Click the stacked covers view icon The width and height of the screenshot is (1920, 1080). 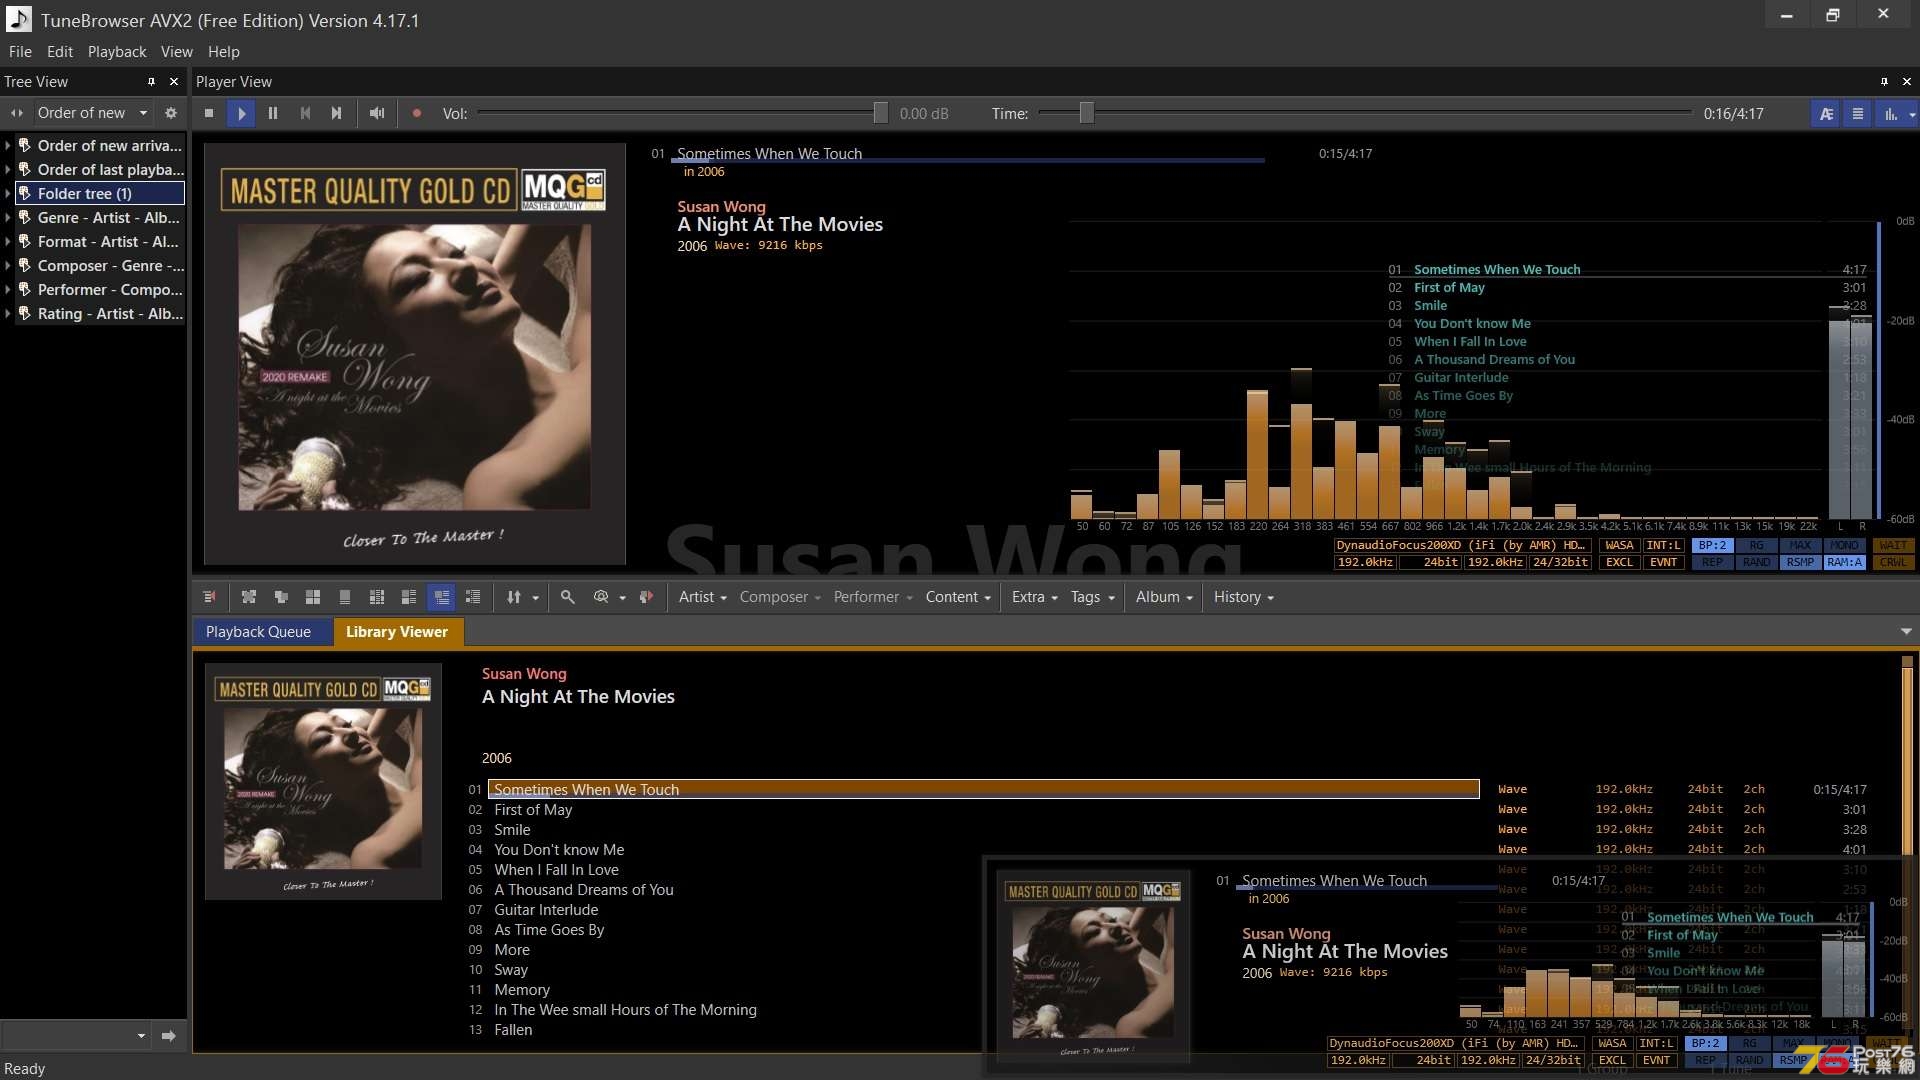pos(281,597)
